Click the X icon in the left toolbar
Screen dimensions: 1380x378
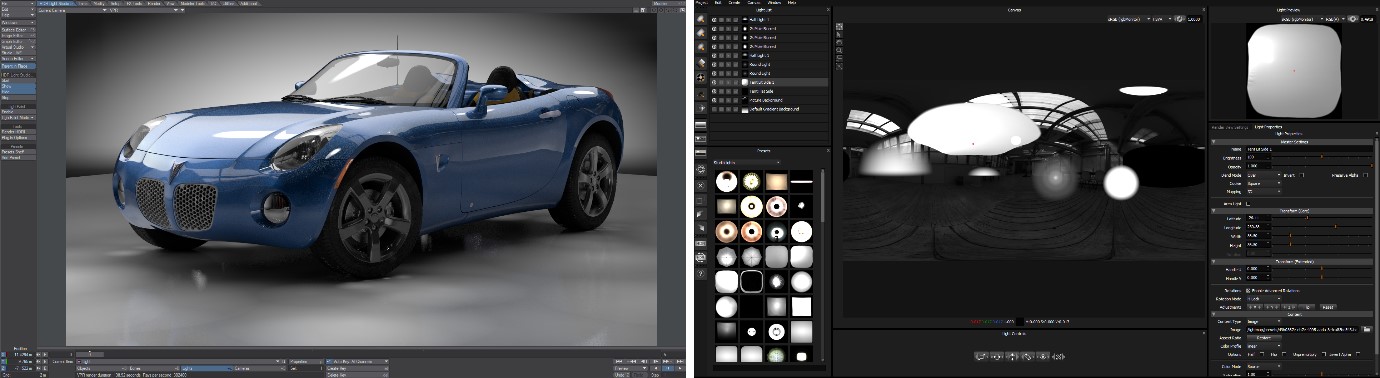(700, 186)
